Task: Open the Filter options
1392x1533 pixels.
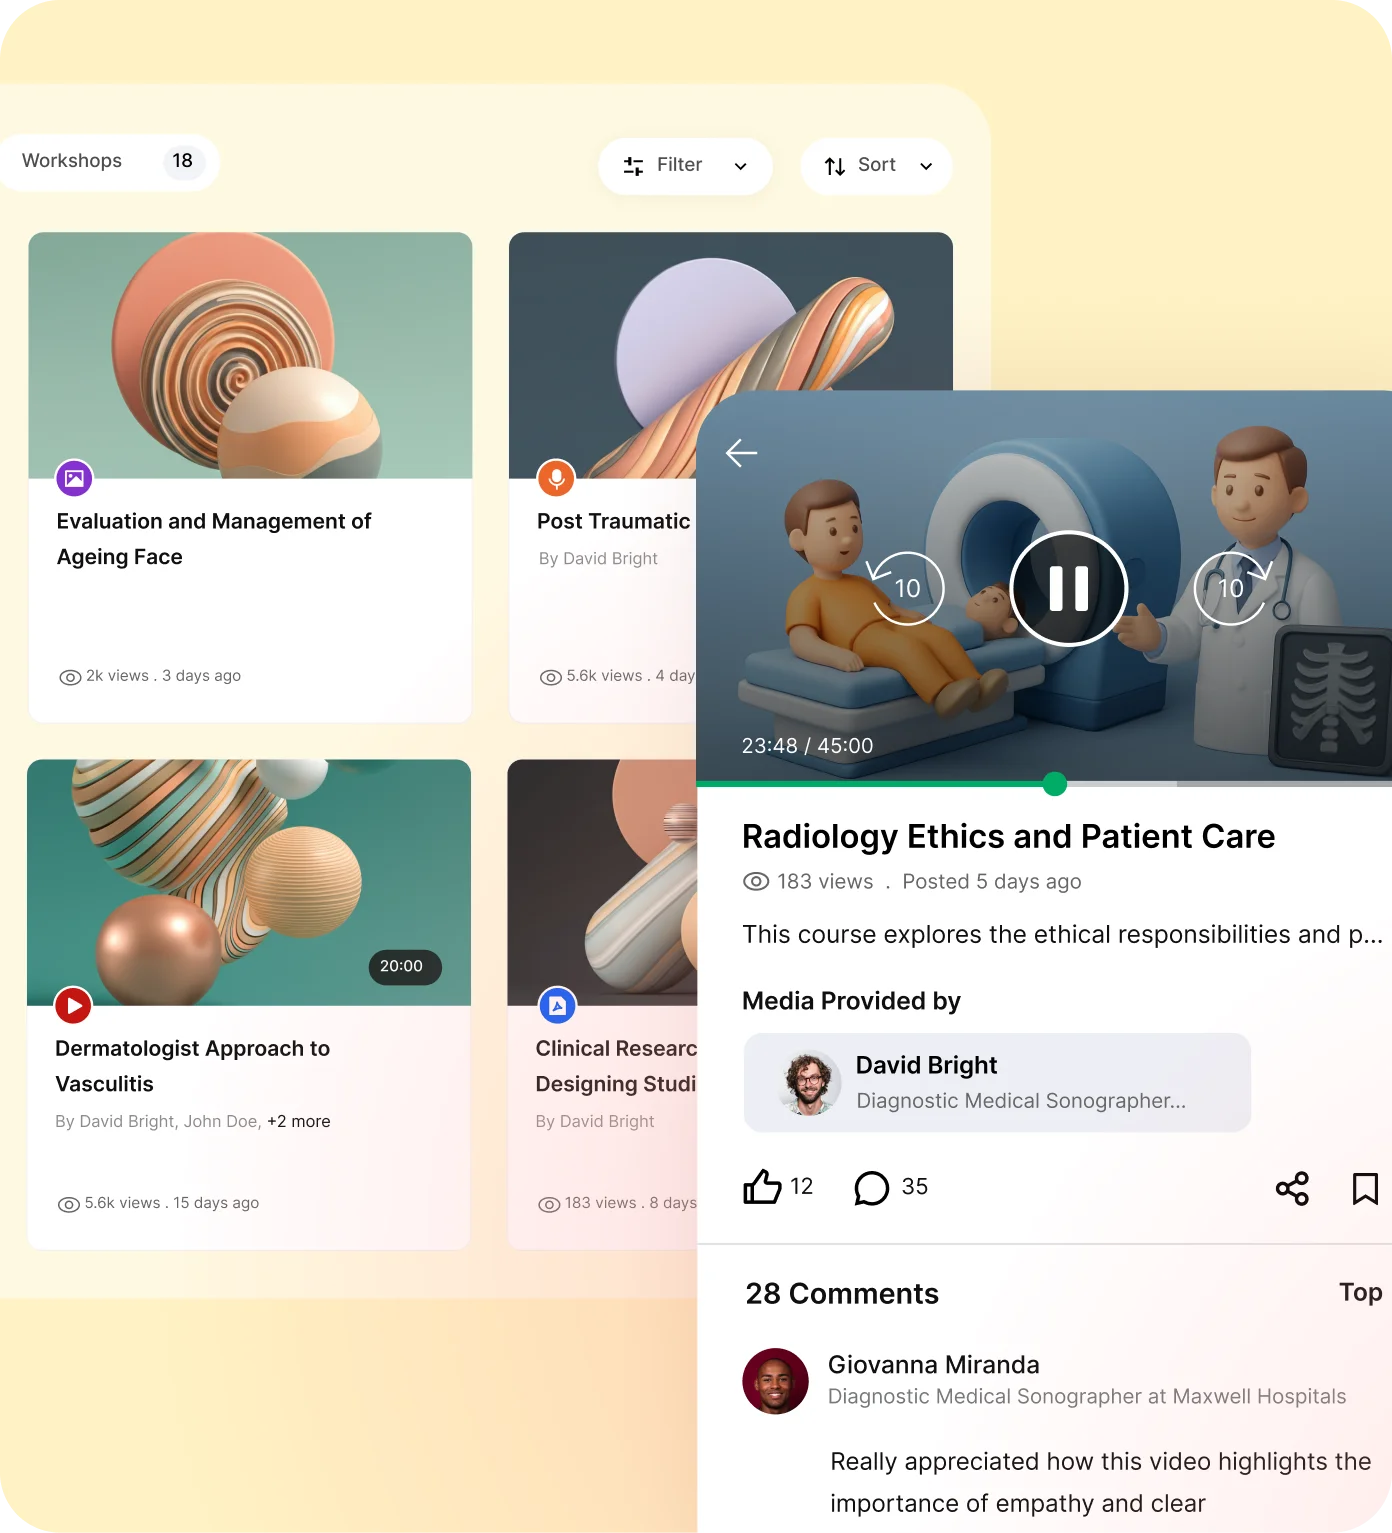Action: [684, 165]
